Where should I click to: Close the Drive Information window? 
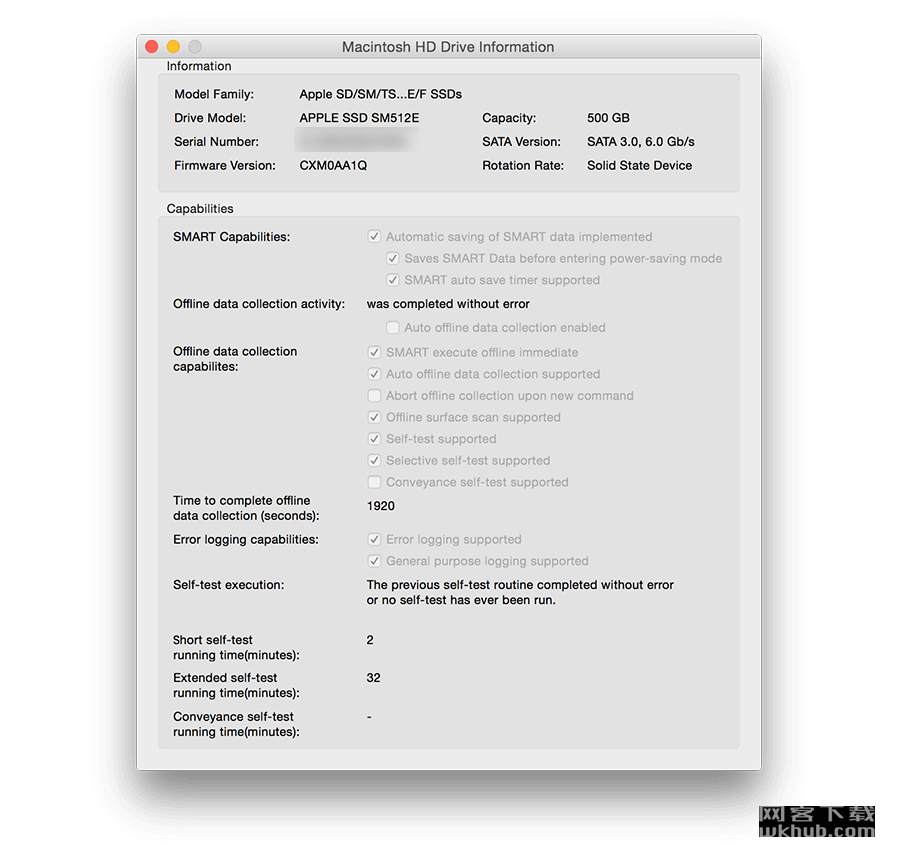click(152, 46)
